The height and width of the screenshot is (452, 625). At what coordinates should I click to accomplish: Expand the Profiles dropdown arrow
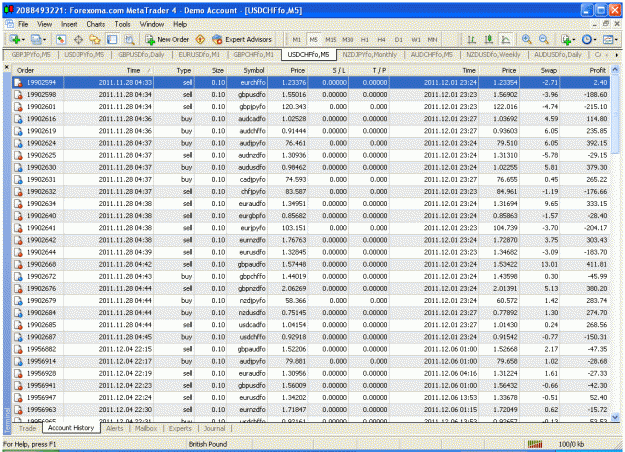pyautogui.click(x=44, y=40)
